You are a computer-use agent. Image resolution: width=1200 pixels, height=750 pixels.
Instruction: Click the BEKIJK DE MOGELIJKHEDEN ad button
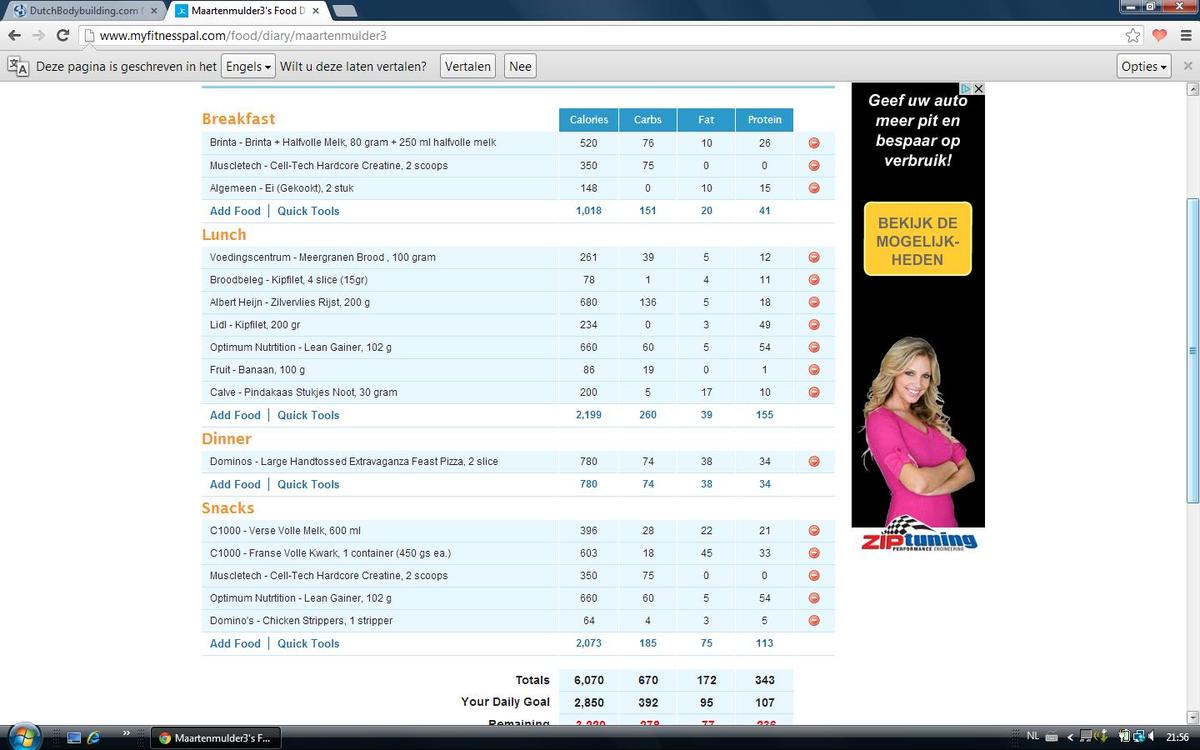coord(917,239)
